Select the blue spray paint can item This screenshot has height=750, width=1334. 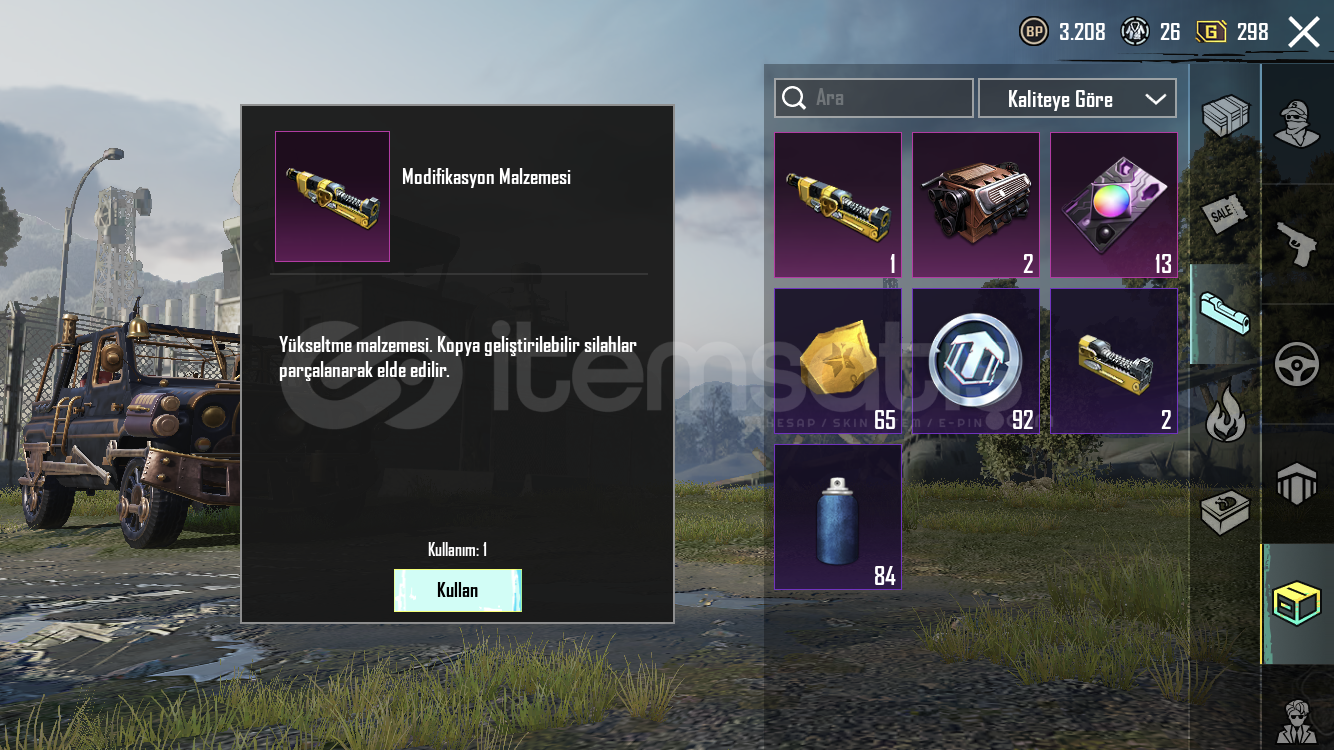tap(838, 517)
